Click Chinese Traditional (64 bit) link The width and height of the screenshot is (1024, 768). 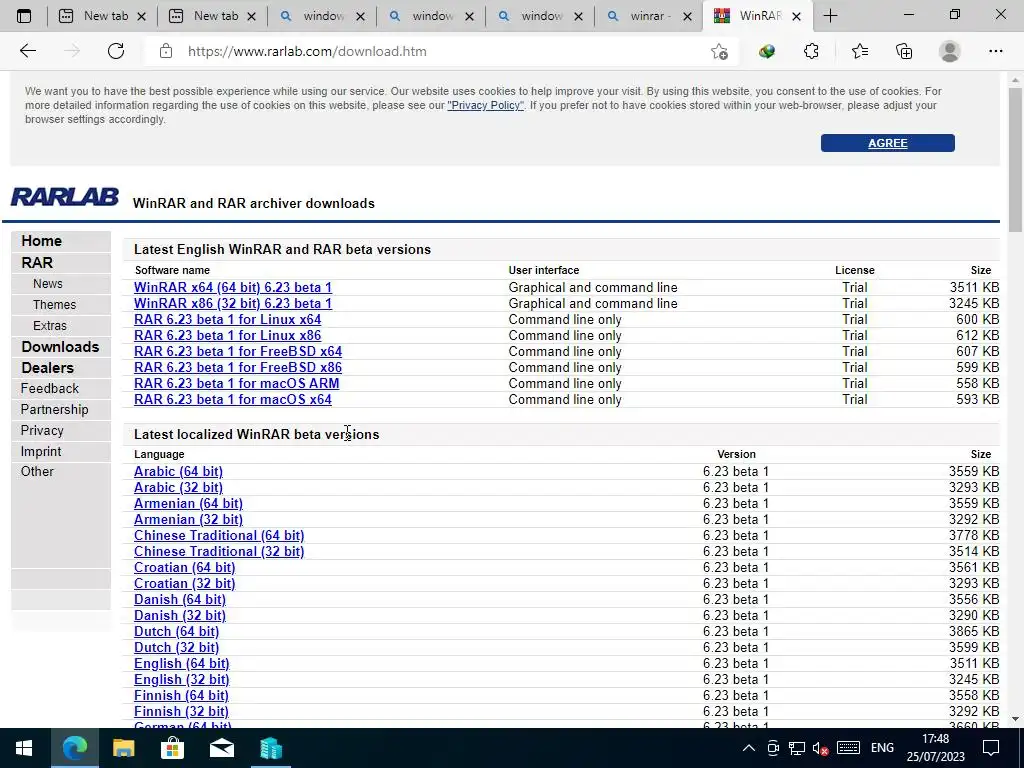pos(219,536)
